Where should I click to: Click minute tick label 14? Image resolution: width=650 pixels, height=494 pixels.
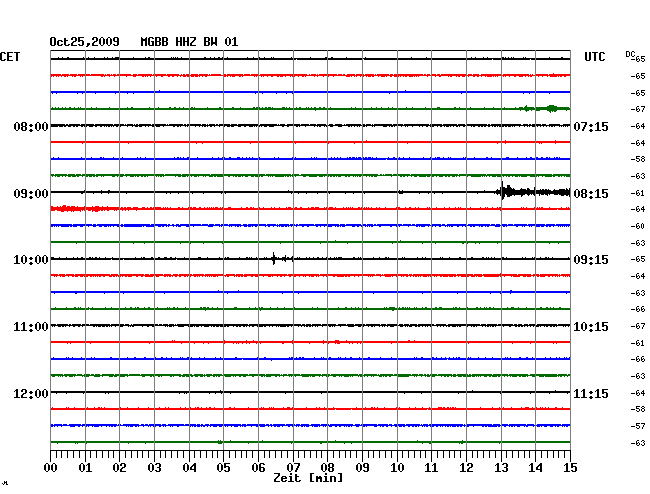pyautogui.click(x=535, y=468)
